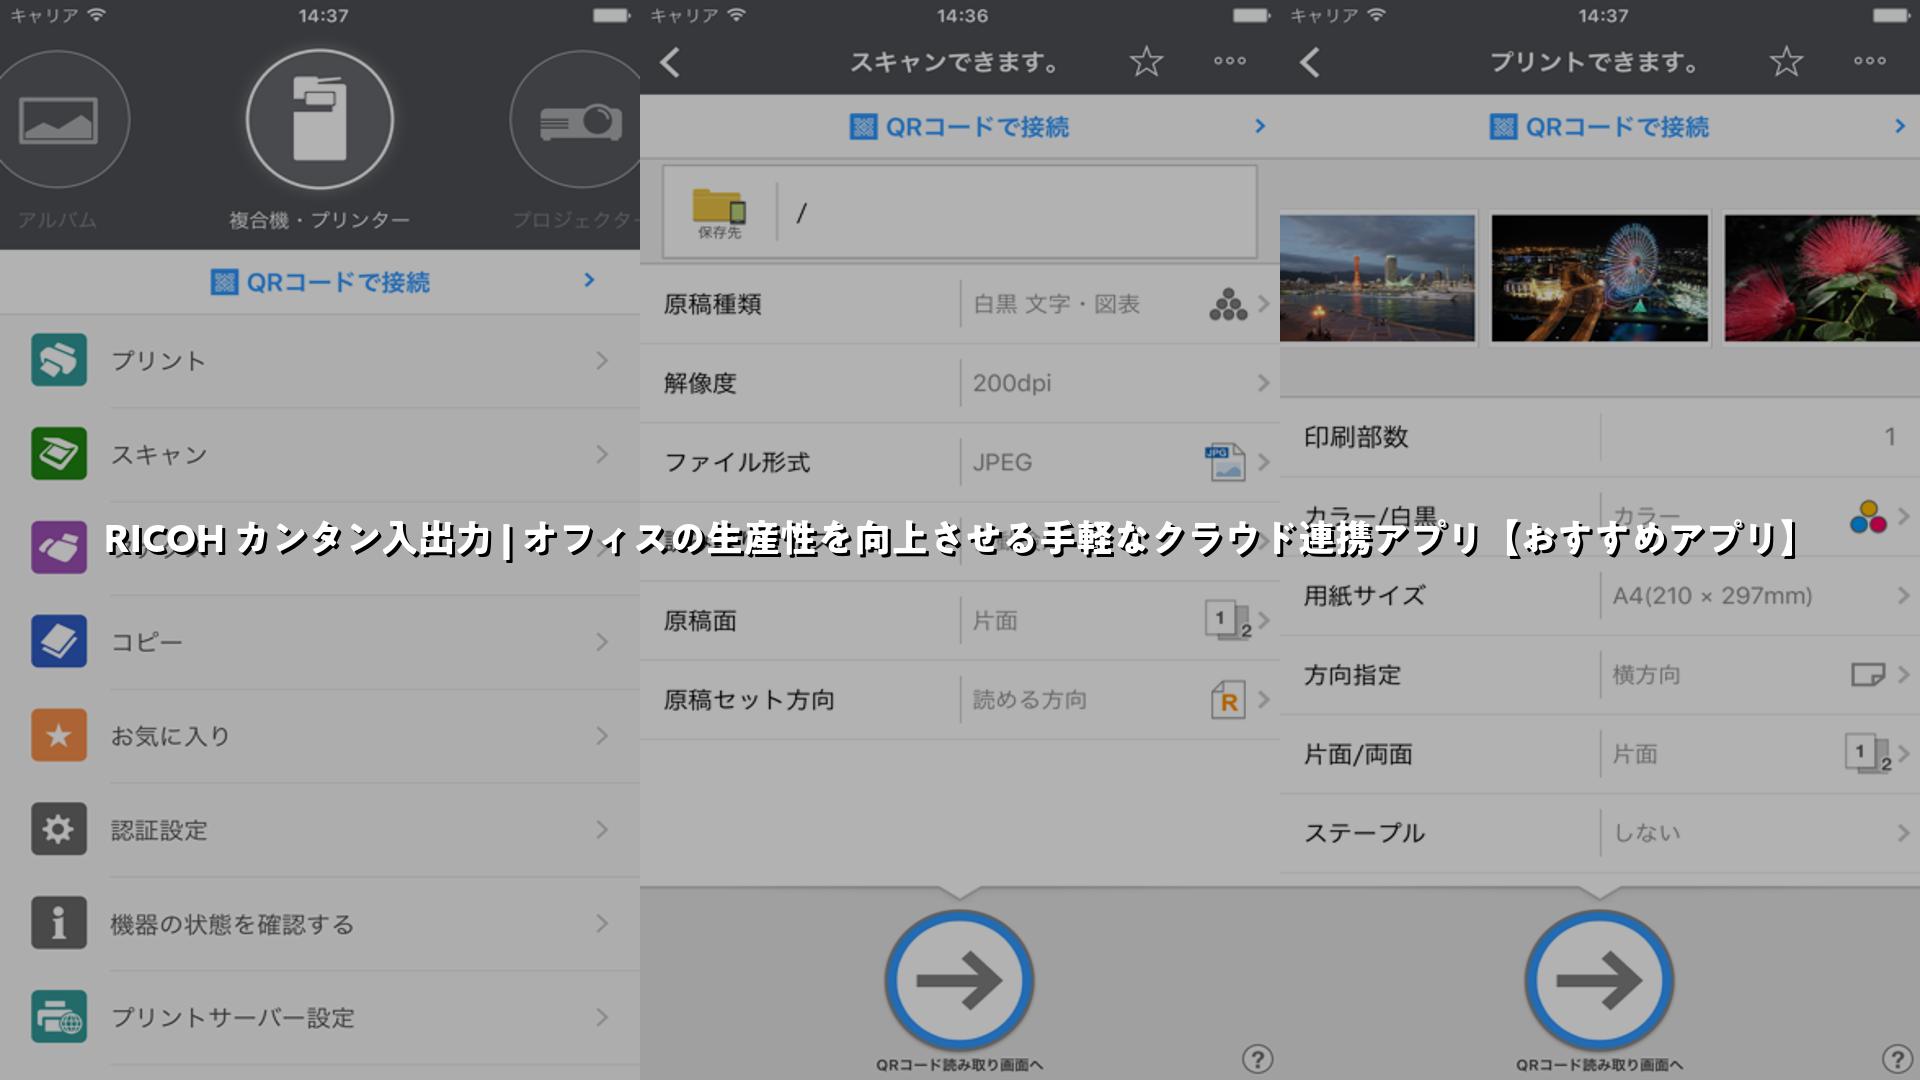Click the green Print app icon
Viewport: 1920px width, 1080px height.
pos(58,360)
